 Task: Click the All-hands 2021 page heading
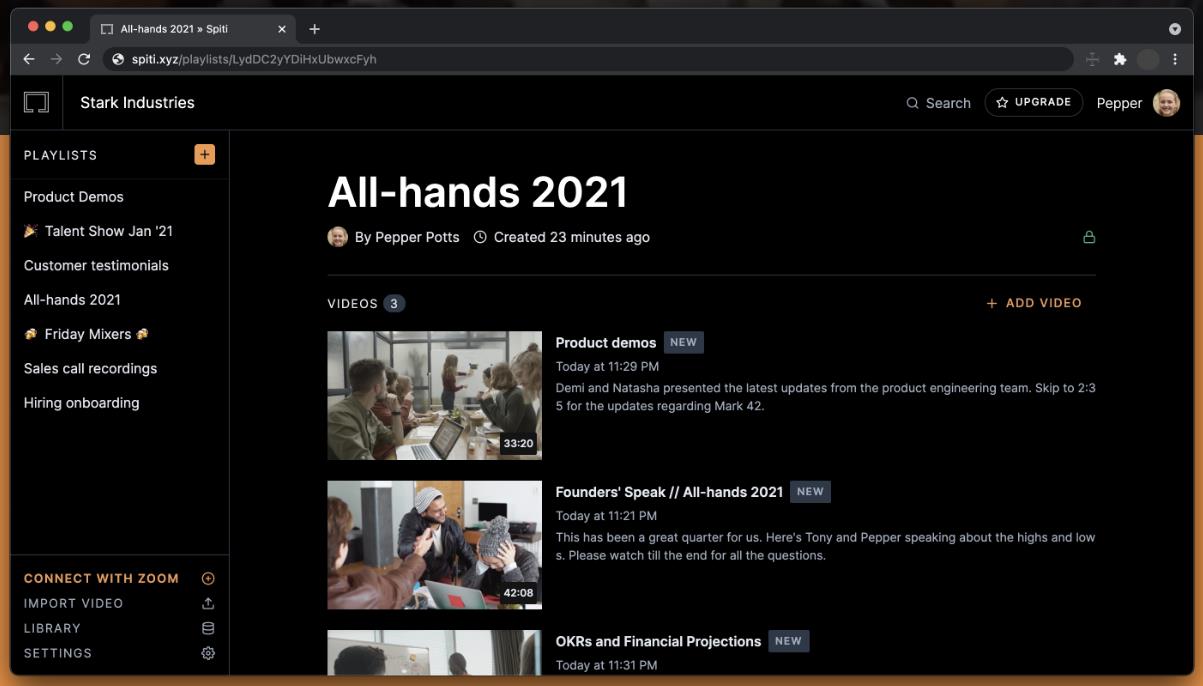click(x=478, y=192)
